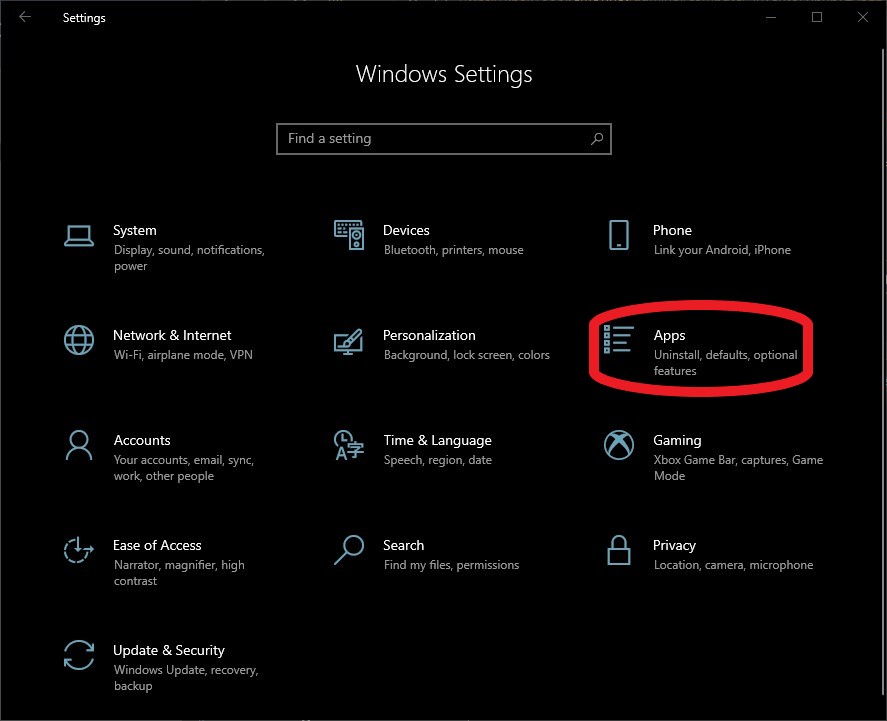Open Time & Language settings label
Viewport: 887px width, 721px height.
coord(437,441)
